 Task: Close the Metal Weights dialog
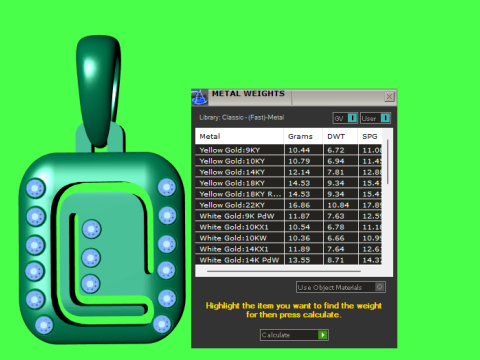click(389, 97)
